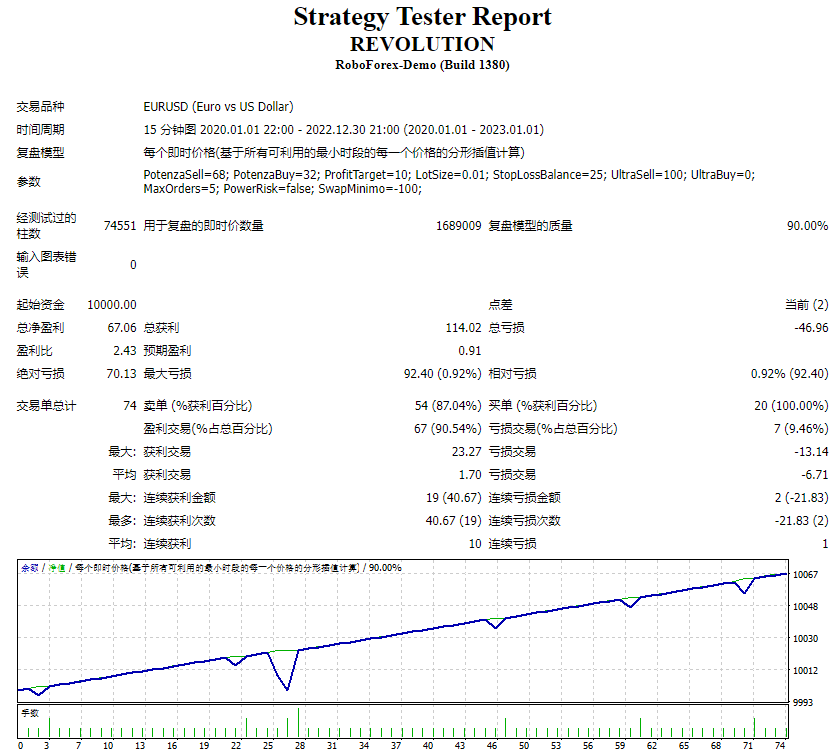Click the deepest drawdown dip near trade 28
This screenshot has width=837, height=753.
tap(287, 688)
